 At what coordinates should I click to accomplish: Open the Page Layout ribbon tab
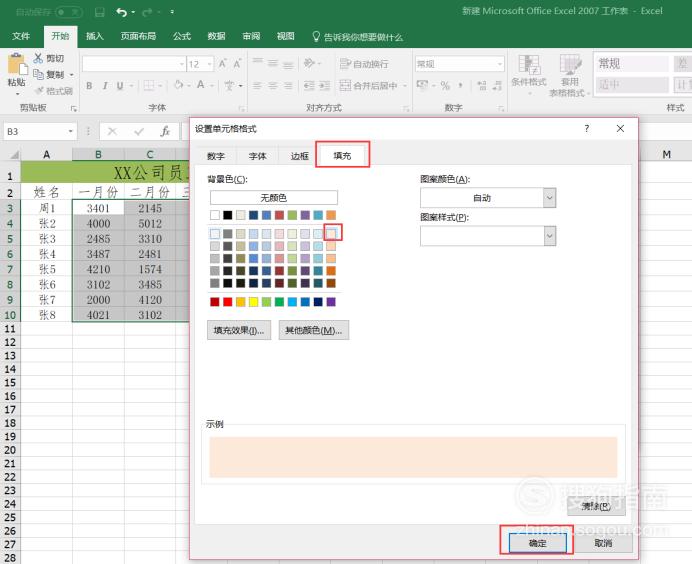point(139,36)
